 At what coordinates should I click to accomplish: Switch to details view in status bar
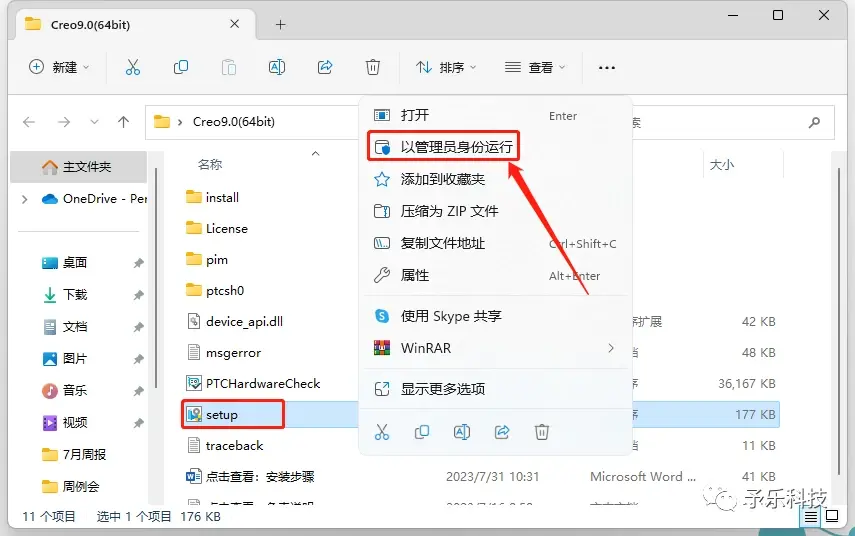tap(811, 516)
